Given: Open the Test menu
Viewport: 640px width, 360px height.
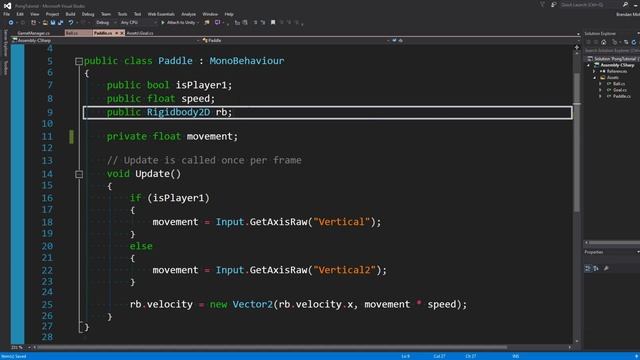Looking at the screenshot, I should pyautogui.click(x=138, y=14).
